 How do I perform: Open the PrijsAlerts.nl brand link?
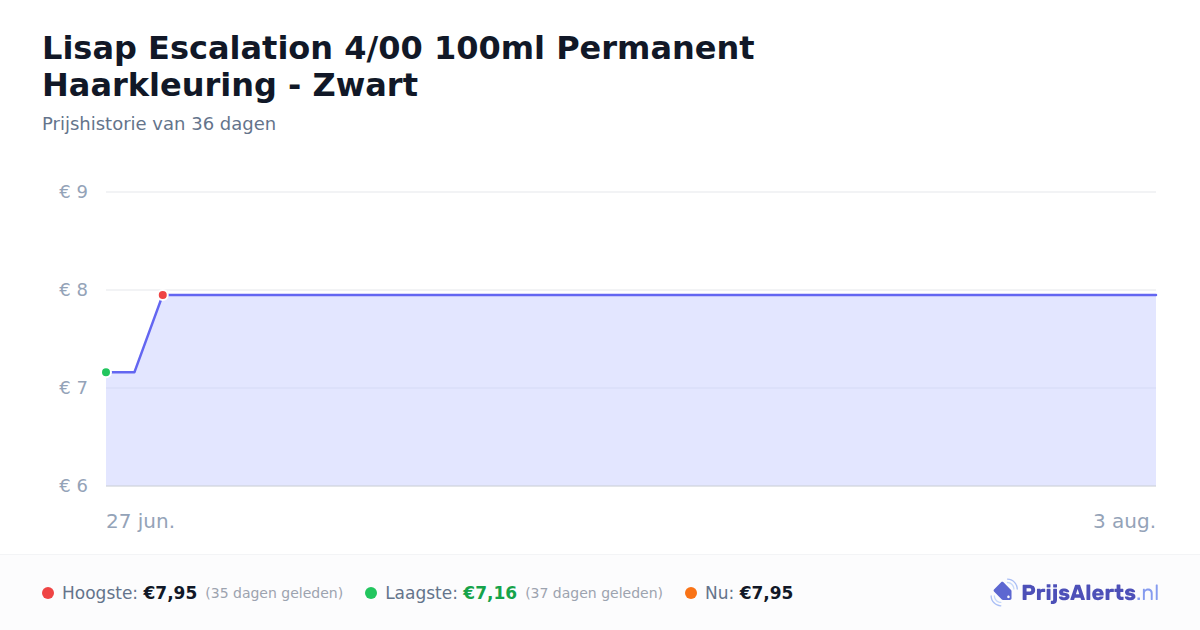[1075, 593]
